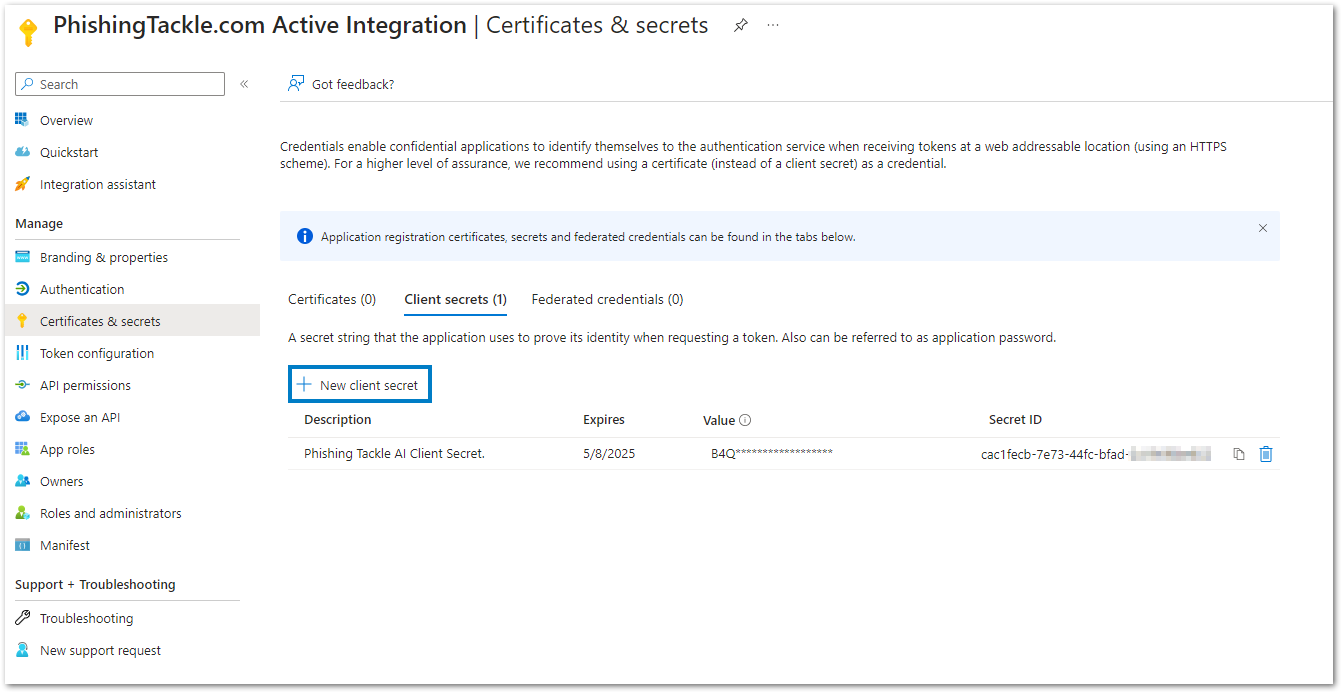Click the Expires column header
This screenshot has height=693, width=1342.
pyautogui.click(x=604, y=420)
